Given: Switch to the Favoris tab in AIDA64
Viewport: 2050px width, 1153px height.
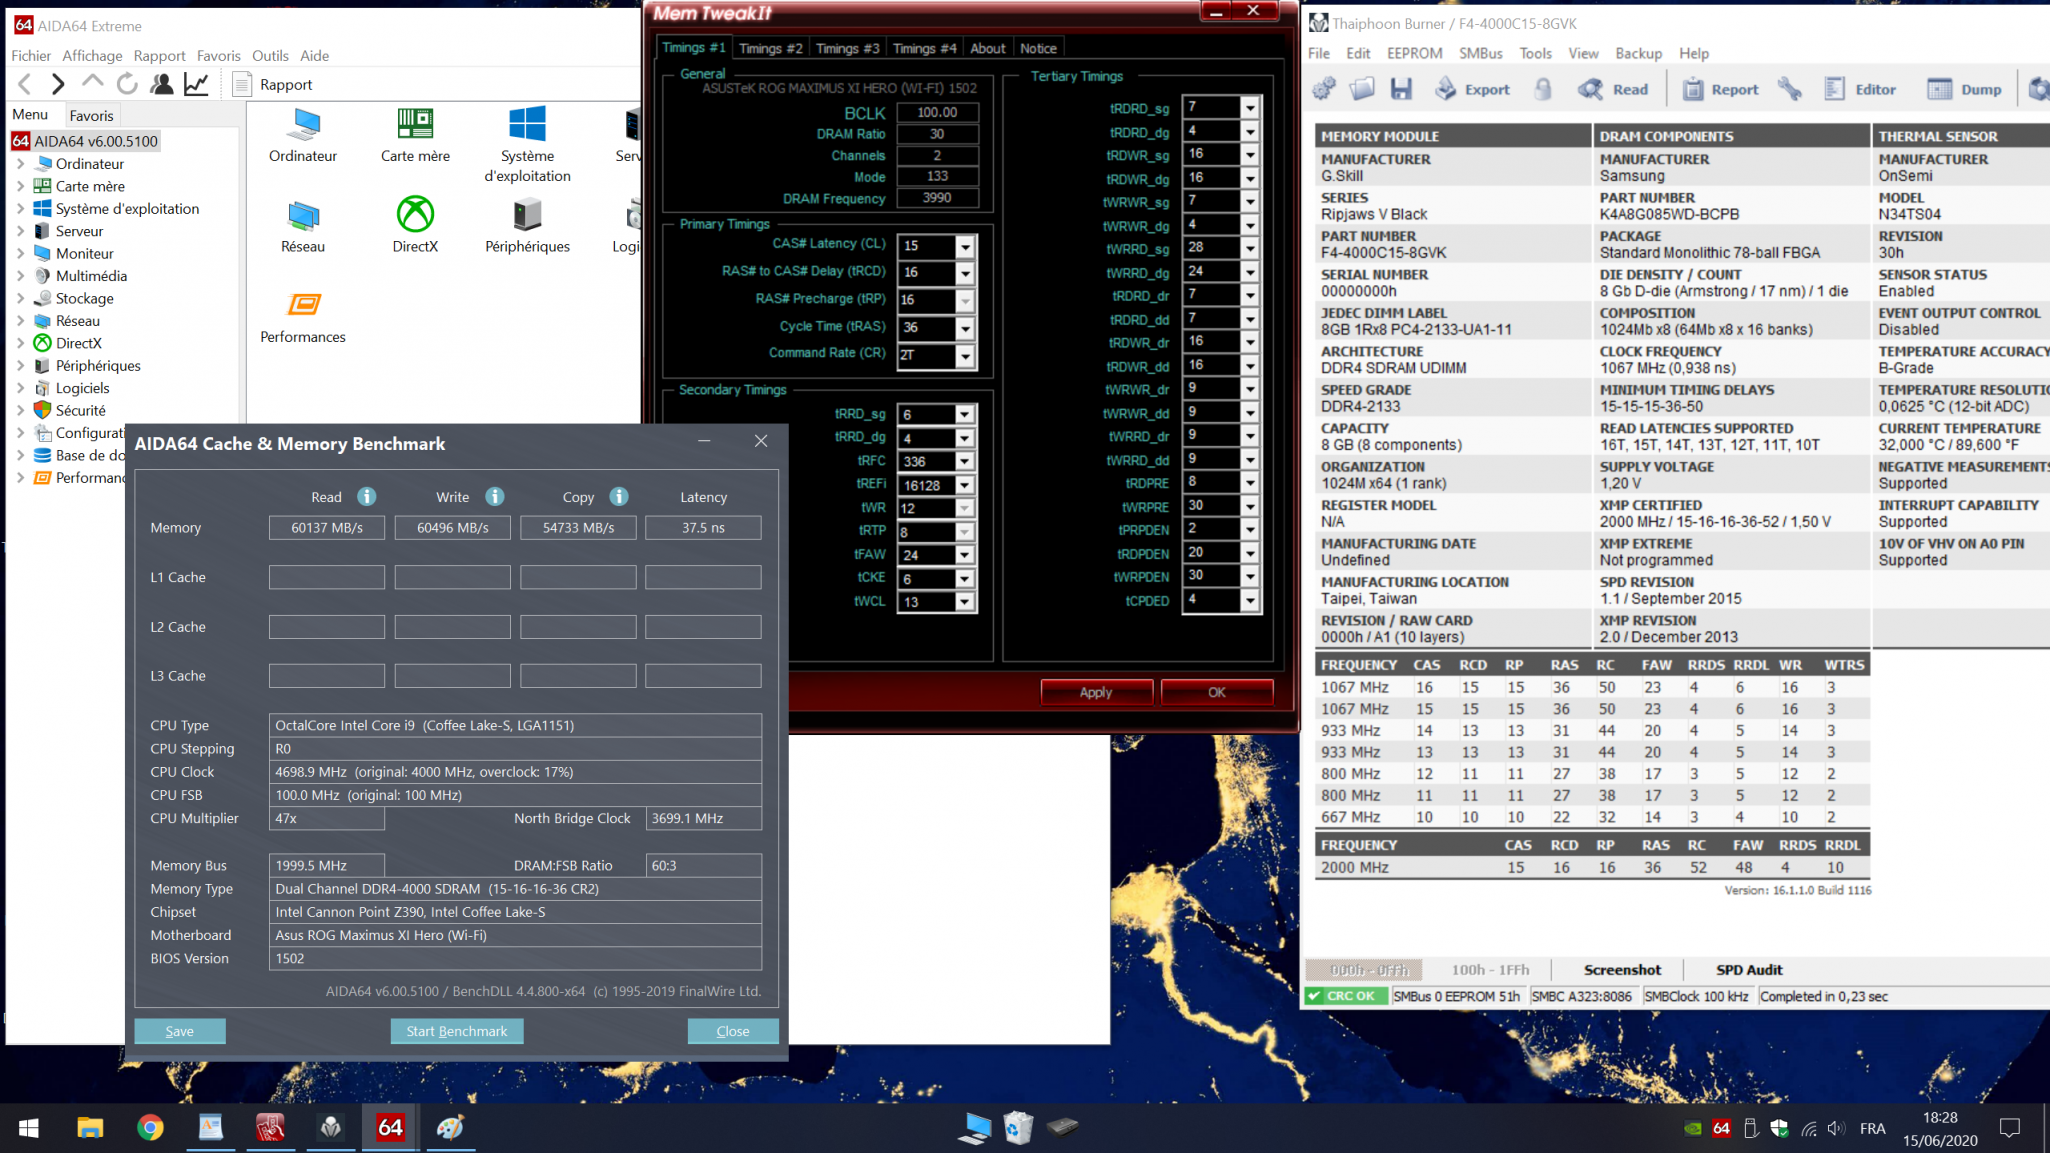Looking at the screenshot, I should pyautogui.click(x=91, y=115).
